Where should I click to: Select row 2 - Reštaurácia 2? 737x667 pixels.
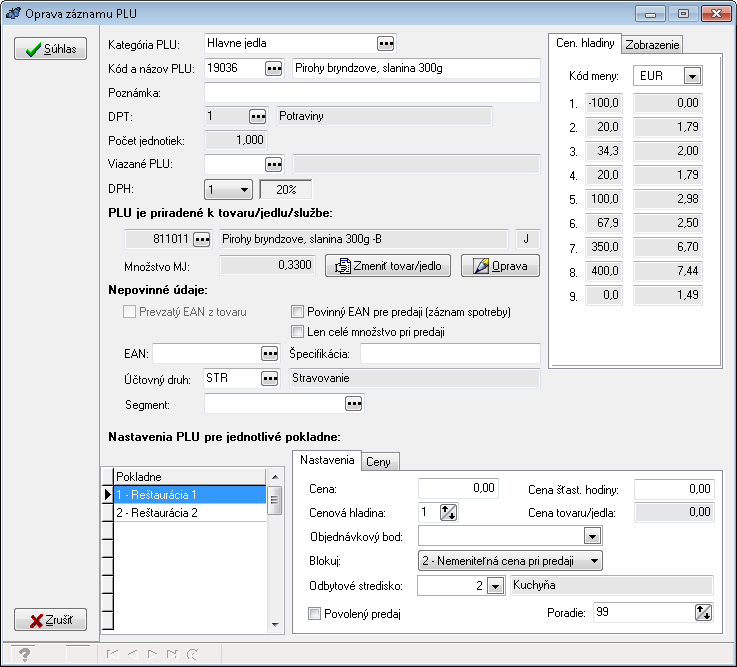click(190, 512)
